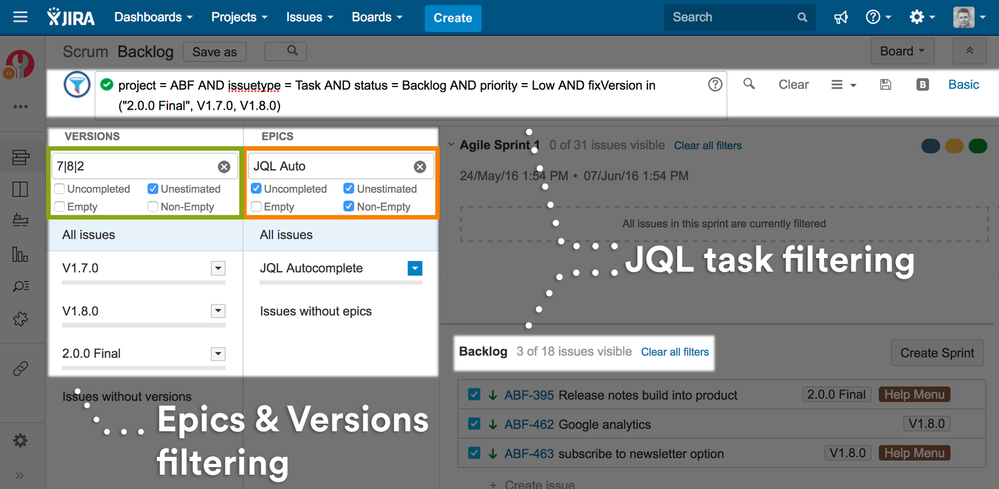This screenshot has height=489, width=999.
Task: Uncheck Versions Unestimated checkbox
Action: point(153,189)
